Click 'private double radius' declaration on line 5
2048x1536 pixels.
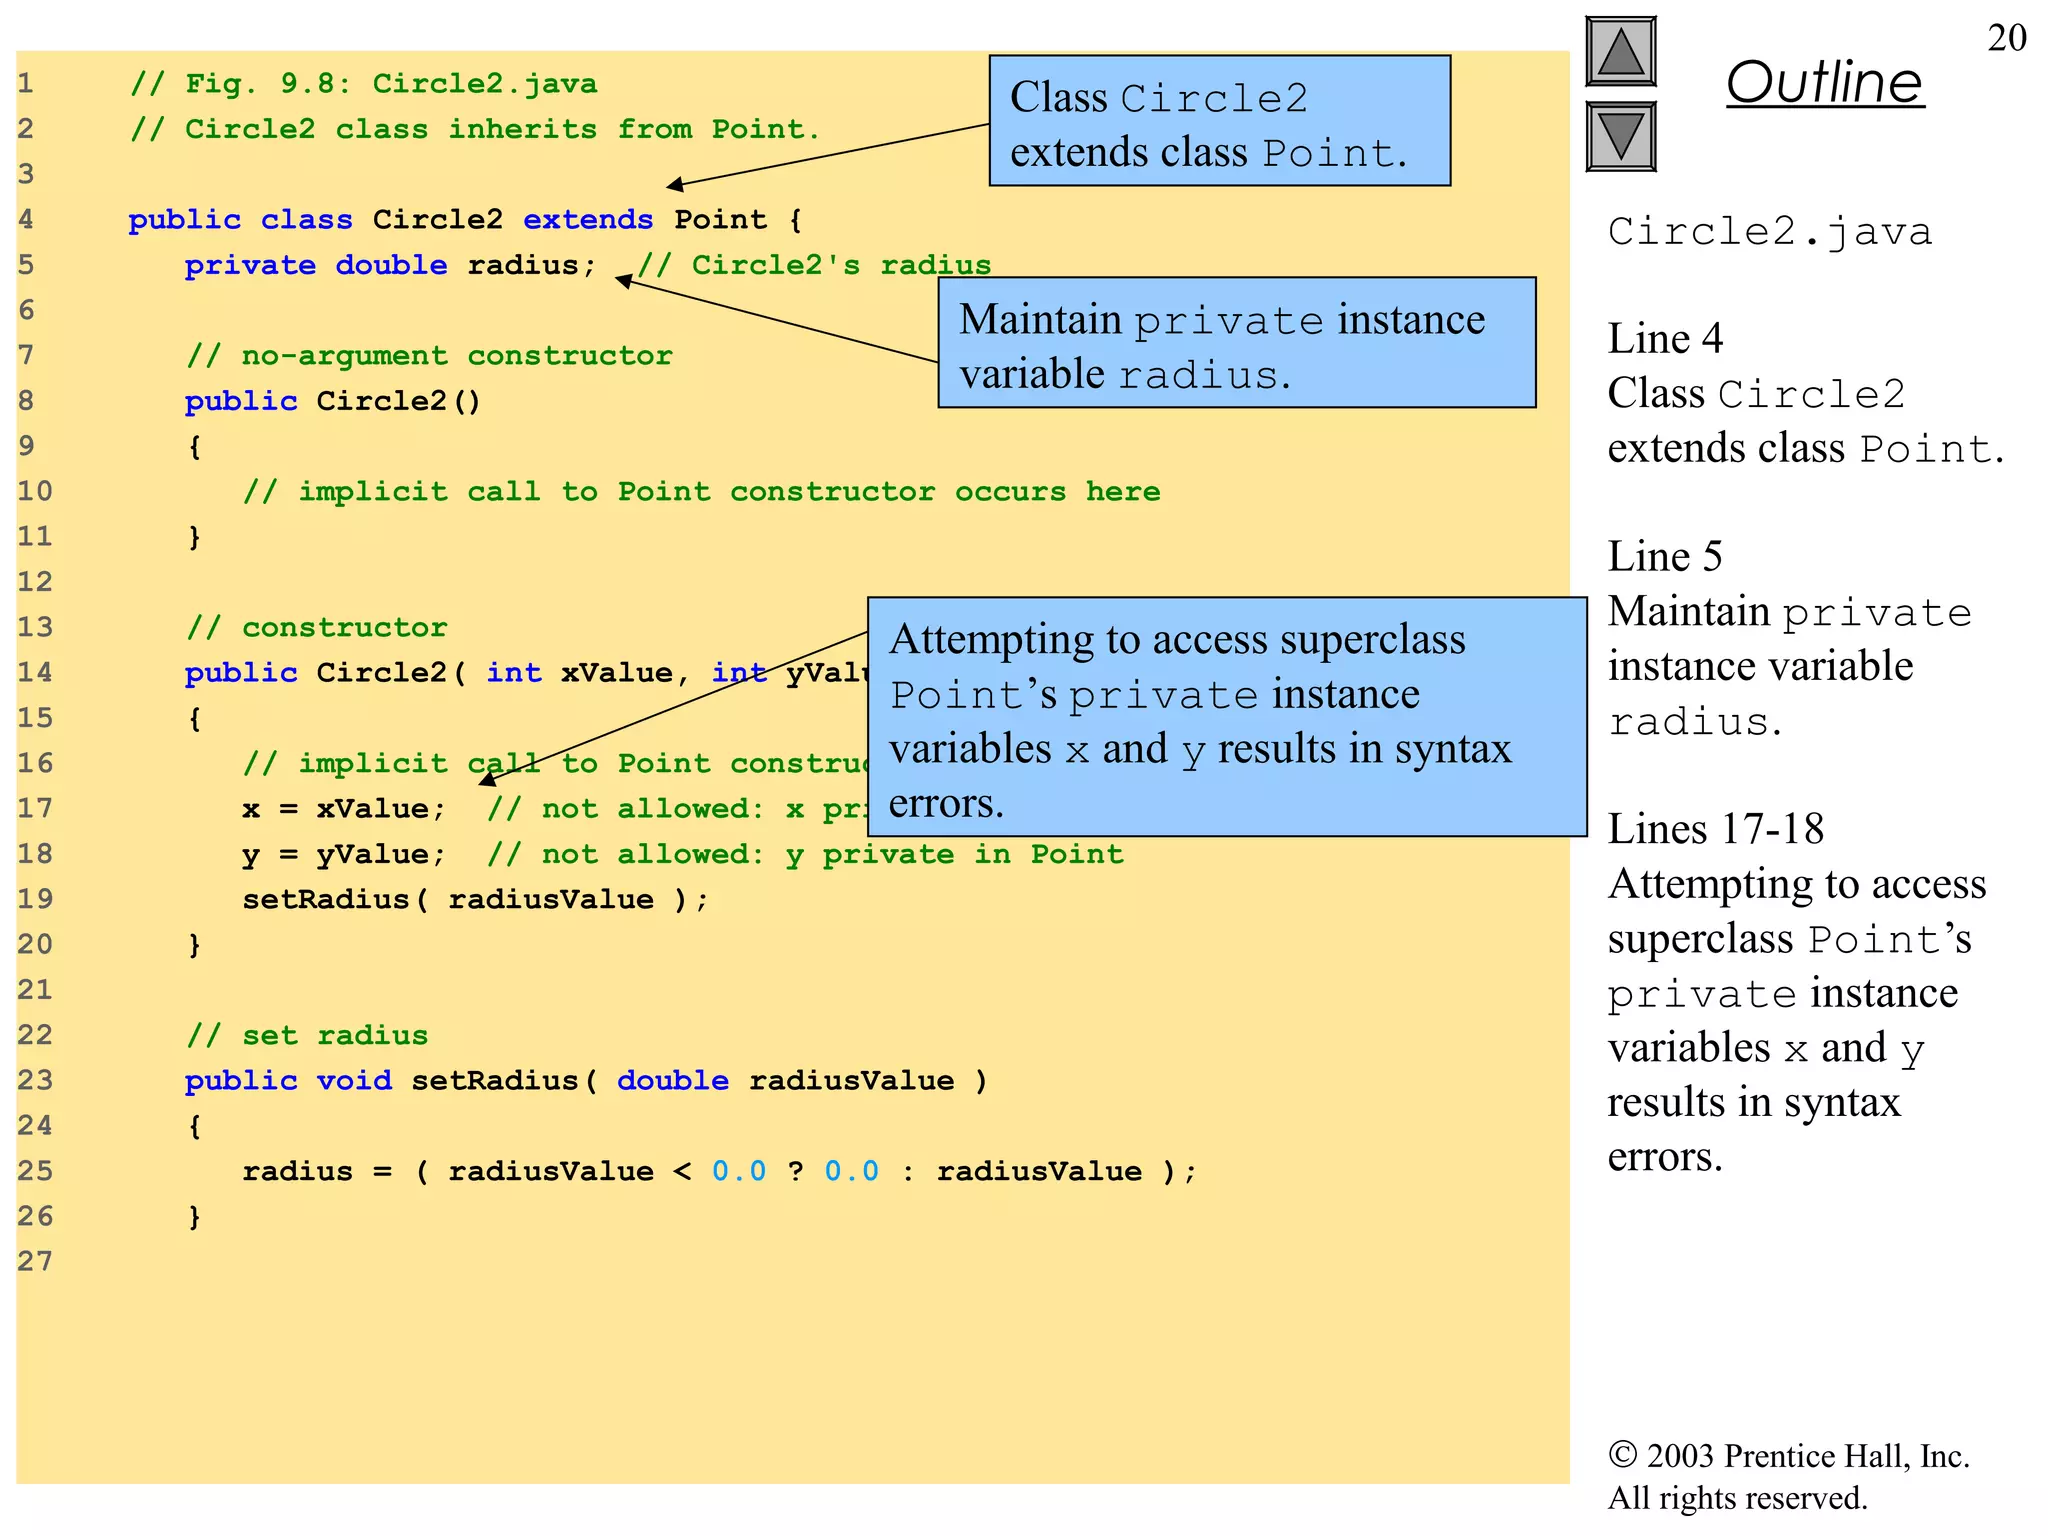[x=389, y=265]
